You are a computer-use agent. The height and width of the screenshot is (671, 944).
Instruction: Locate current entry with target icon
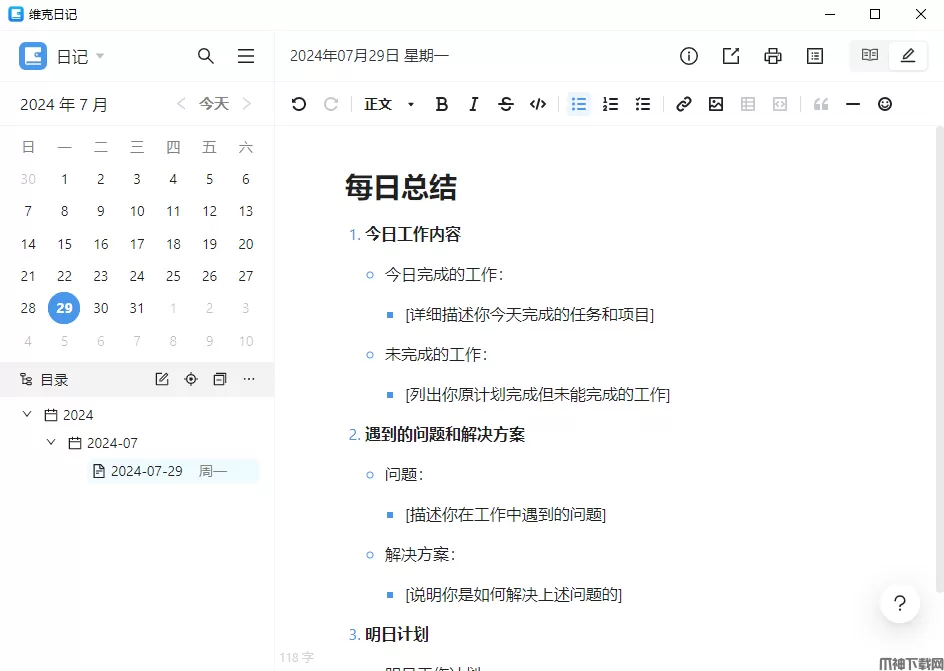click(191, 379)
